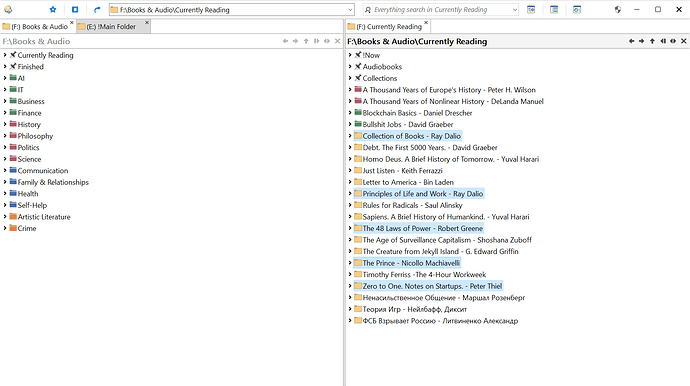690x386 pixels.
Task: Click the window icon with green refresh symbol
Action: click(577, 10)
